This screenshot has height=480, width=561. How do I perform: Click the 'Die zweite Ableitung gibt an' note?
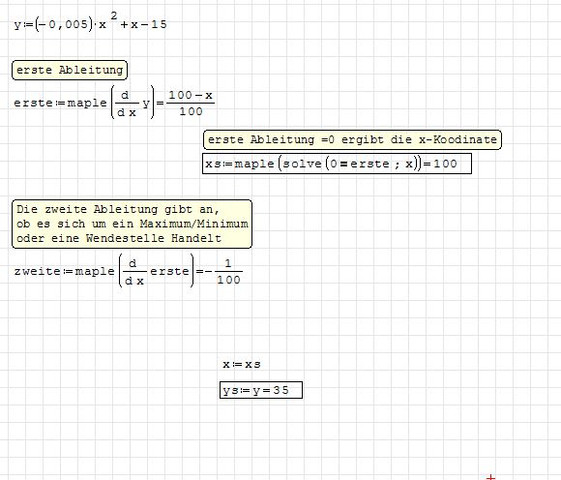[132, 224]
